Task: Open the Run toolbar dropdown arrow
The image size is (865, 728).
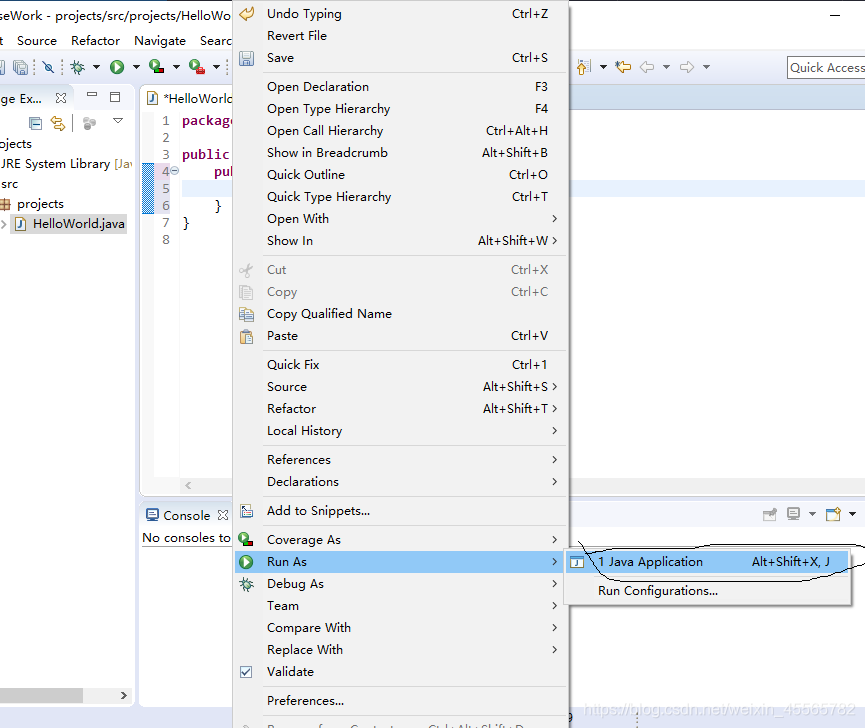Action: (136, 67)
